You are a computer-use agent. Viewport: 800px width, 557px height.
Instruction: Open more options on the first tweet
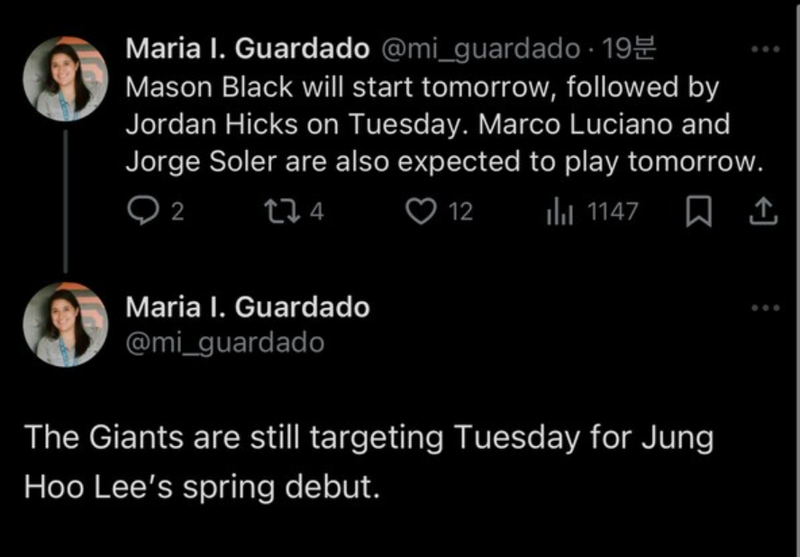764,49
